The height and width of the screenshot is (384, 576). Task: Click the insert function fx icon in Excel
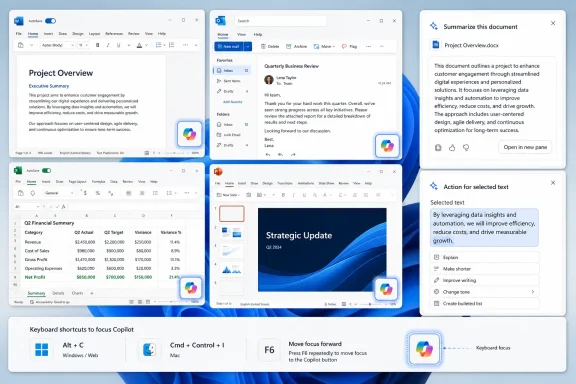(x=63, y=207)
